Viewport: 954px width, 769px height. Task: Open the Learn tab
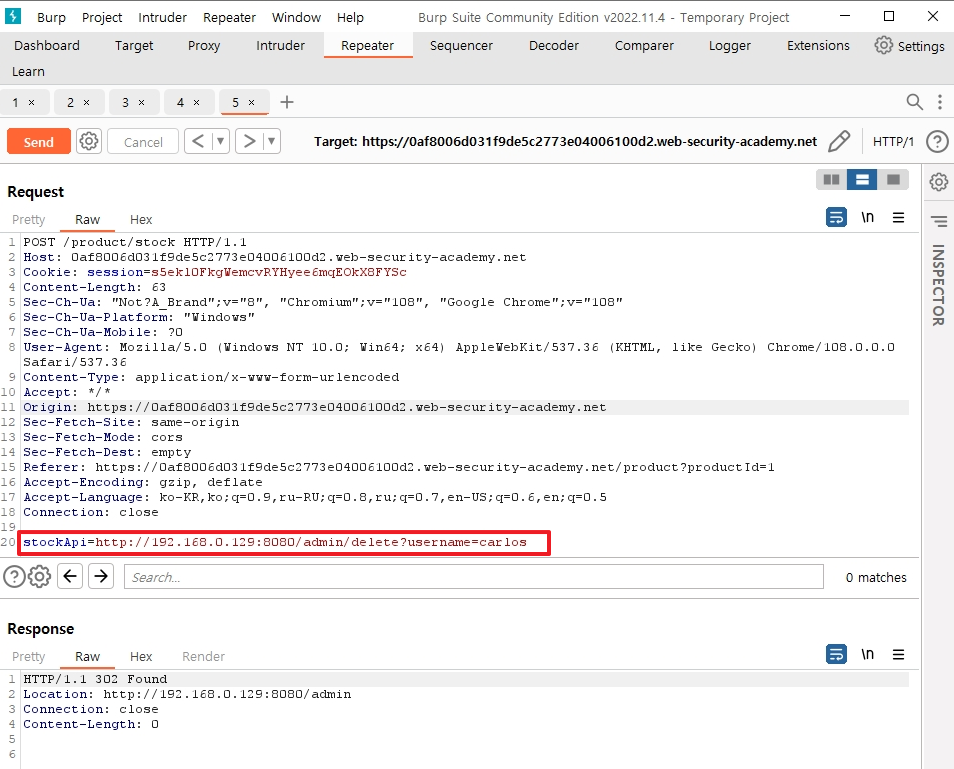tap(29, 72)
